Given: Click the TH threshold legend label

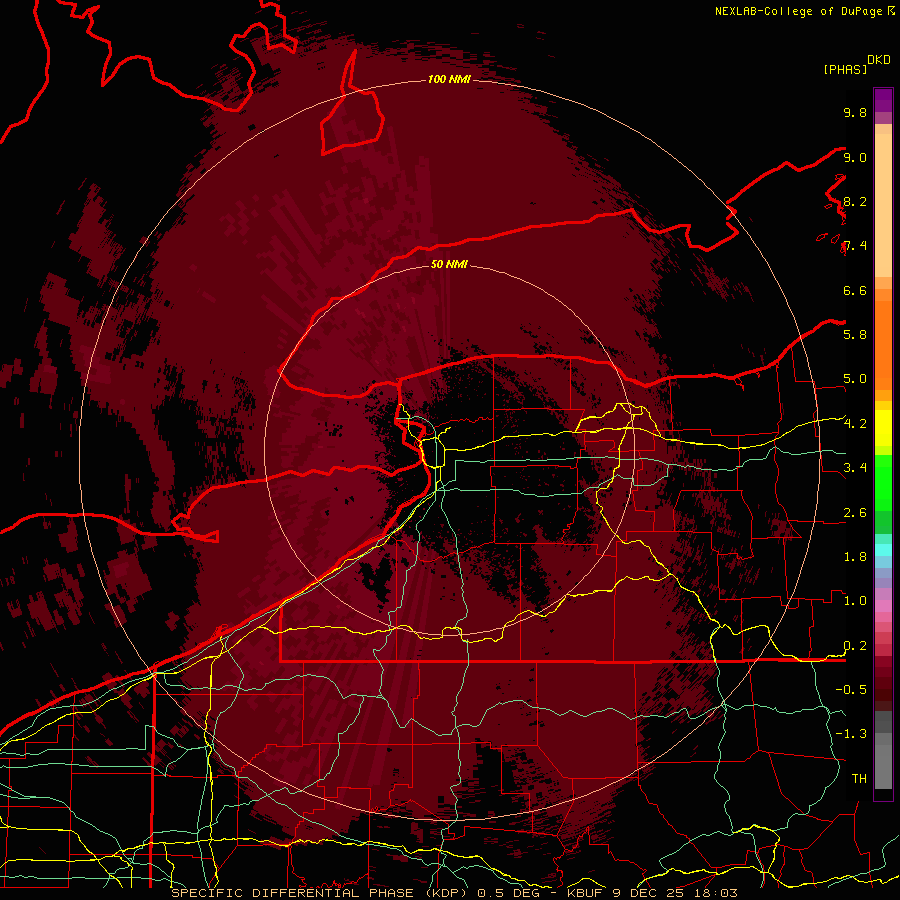Looking at the screenshot, I should (859, 778).
